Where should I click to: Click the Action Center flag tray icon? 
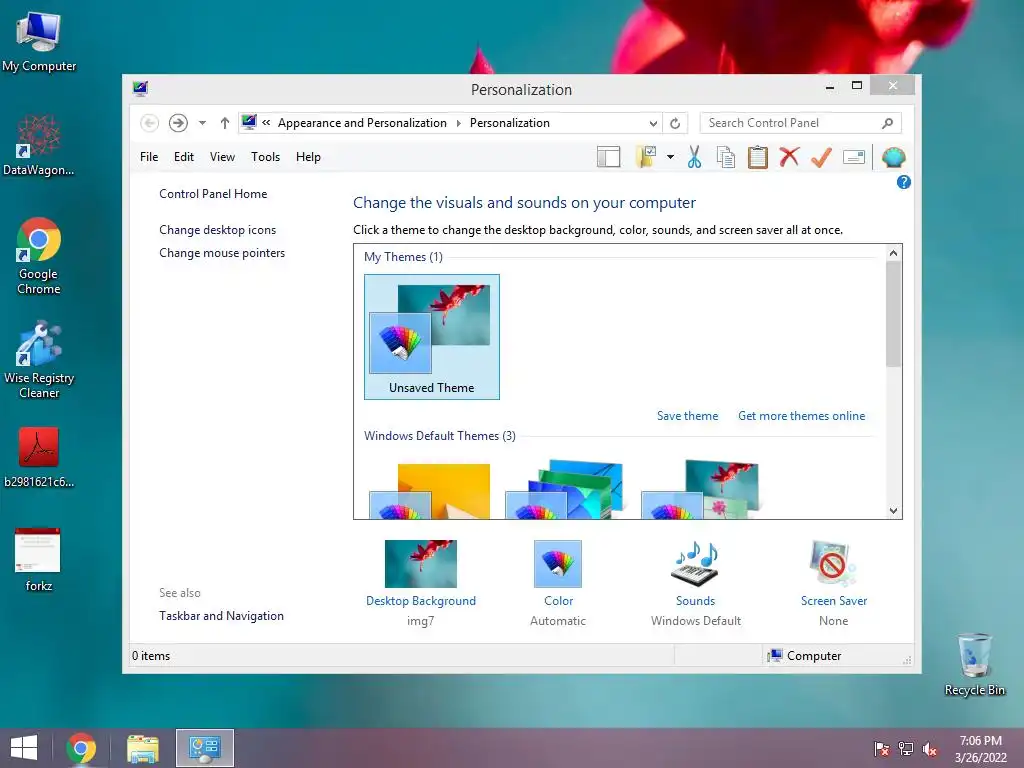tap(882, 749)
